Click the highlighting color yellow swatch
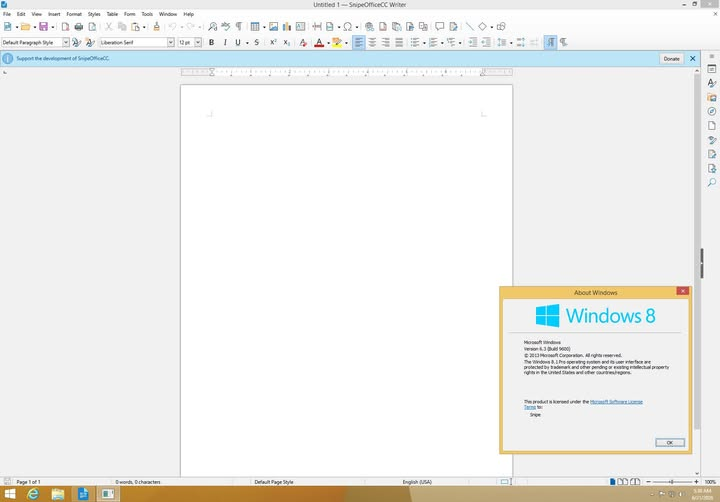Image resolution: width=720 pixels, height=502 pixels. coord(337,42)
